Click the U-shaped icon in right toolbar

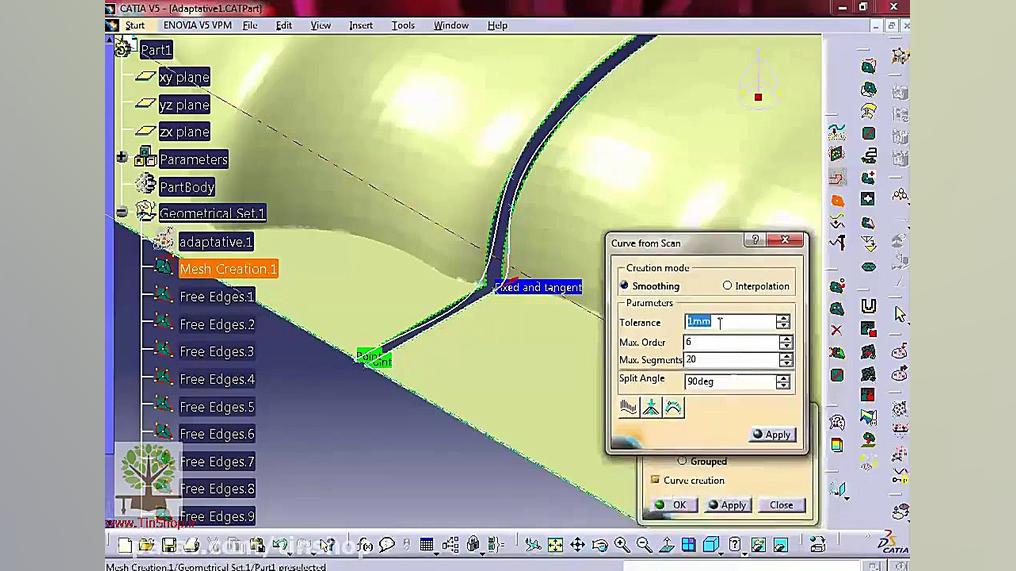(868, 306)
